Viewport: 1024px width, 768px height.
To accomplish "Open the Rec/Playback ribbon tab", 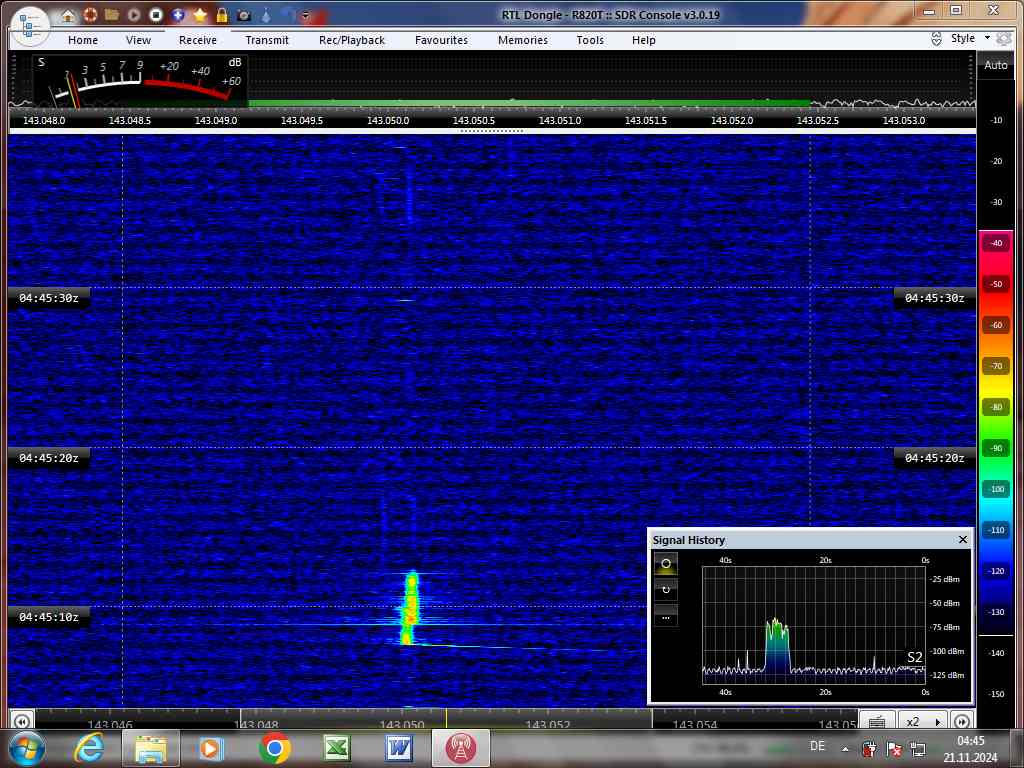I will 352,40.
